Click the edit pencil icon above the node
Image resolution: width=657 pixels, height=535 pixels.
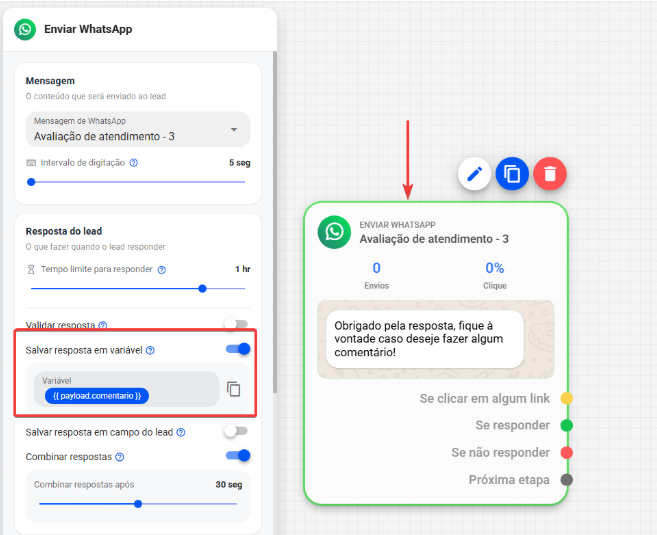(x=474, y=174)
